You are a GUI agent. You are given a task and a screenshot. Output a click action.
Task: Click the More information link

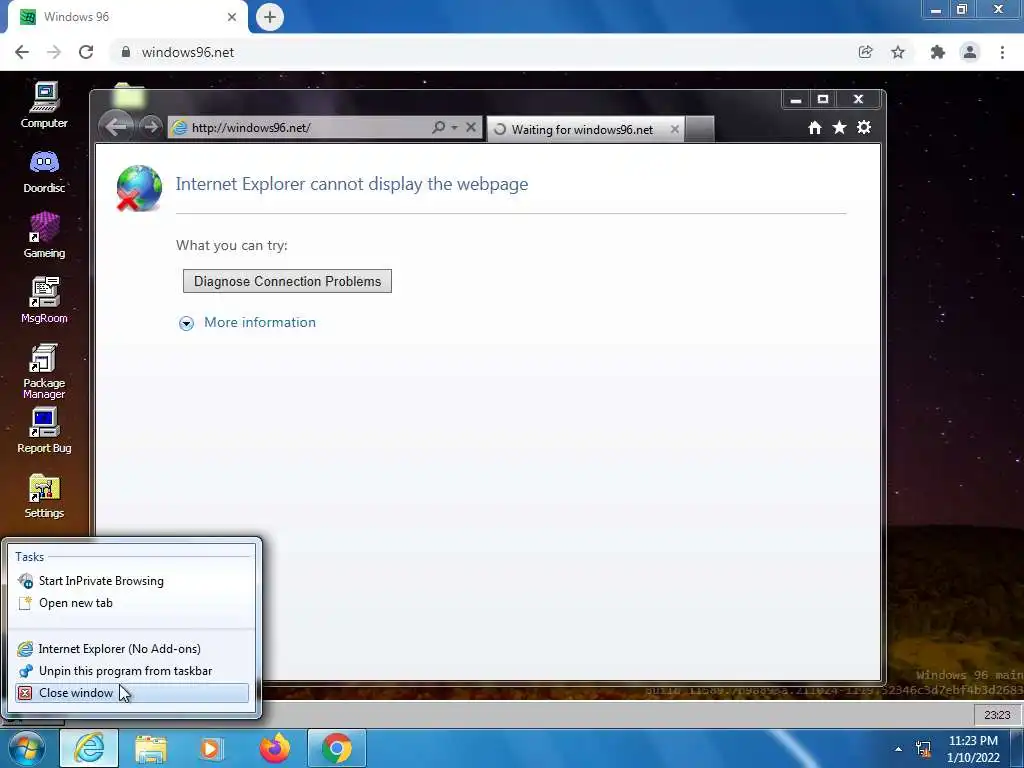(260, 323)
